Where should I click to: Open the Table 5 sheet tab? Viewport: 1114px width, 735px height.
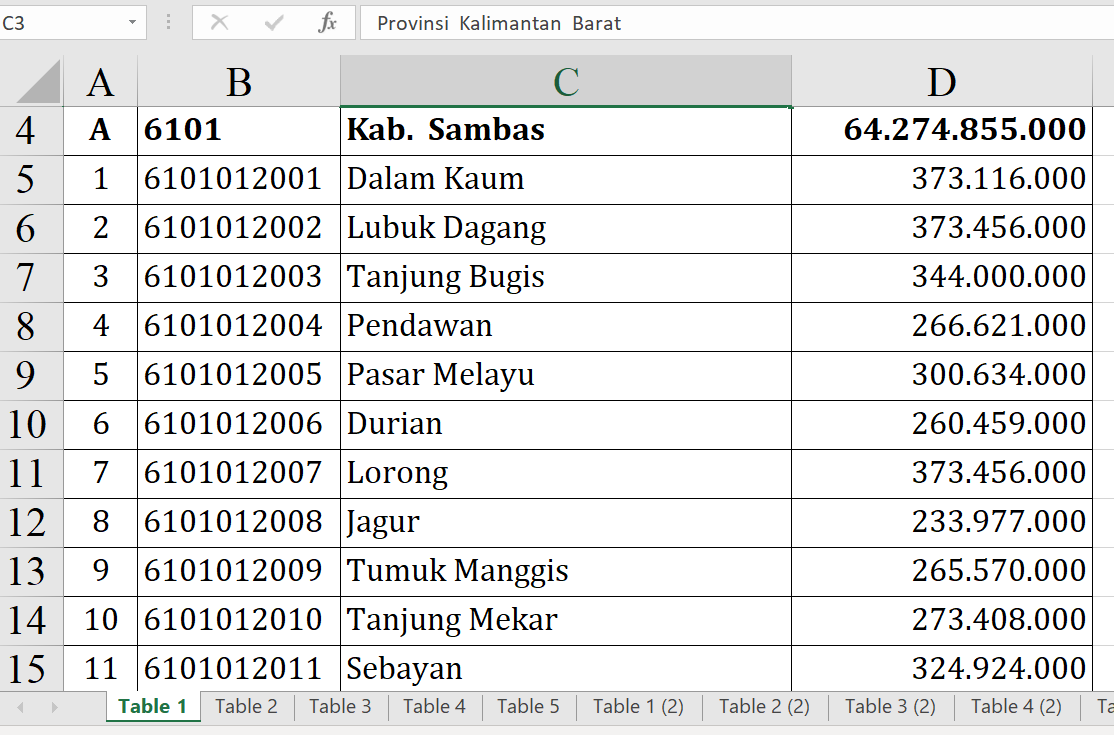pos(528,707)
